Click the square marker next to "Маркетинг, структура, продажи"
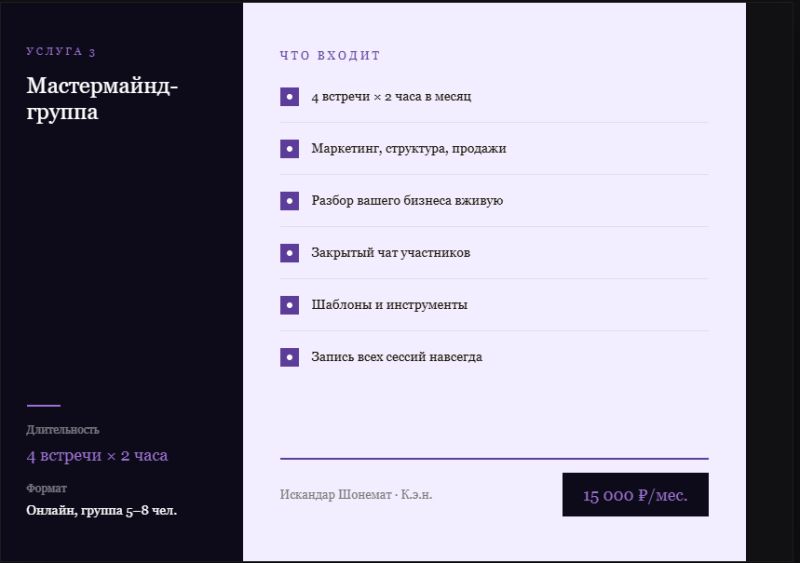The width and height of the screenshot is (800, 563). 290,149
